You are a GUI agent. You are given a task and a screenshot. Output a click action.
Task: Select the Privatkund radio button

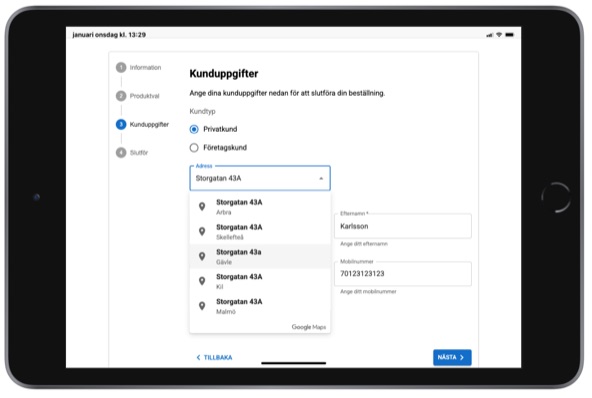tap(194, 129)
